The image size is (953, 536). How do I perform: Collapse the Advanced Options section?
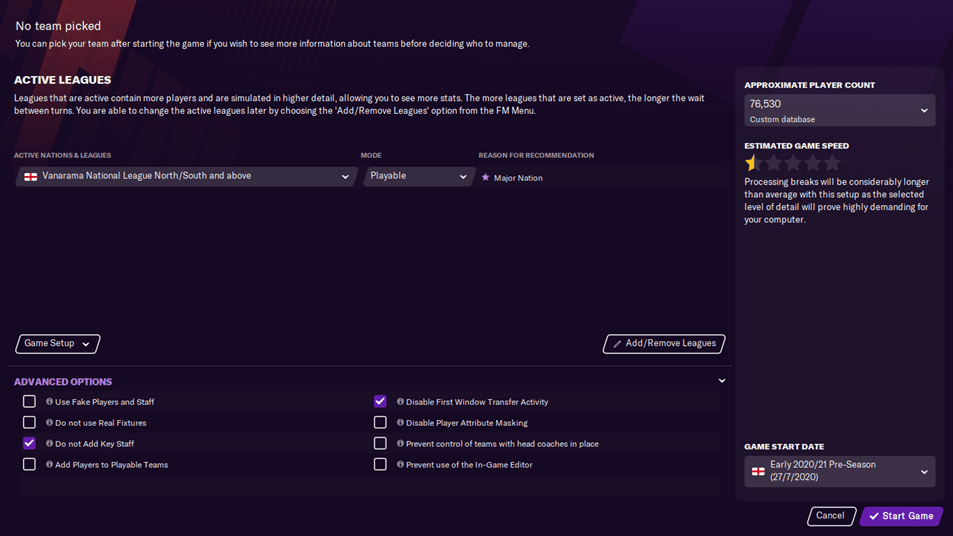(722, 381)
